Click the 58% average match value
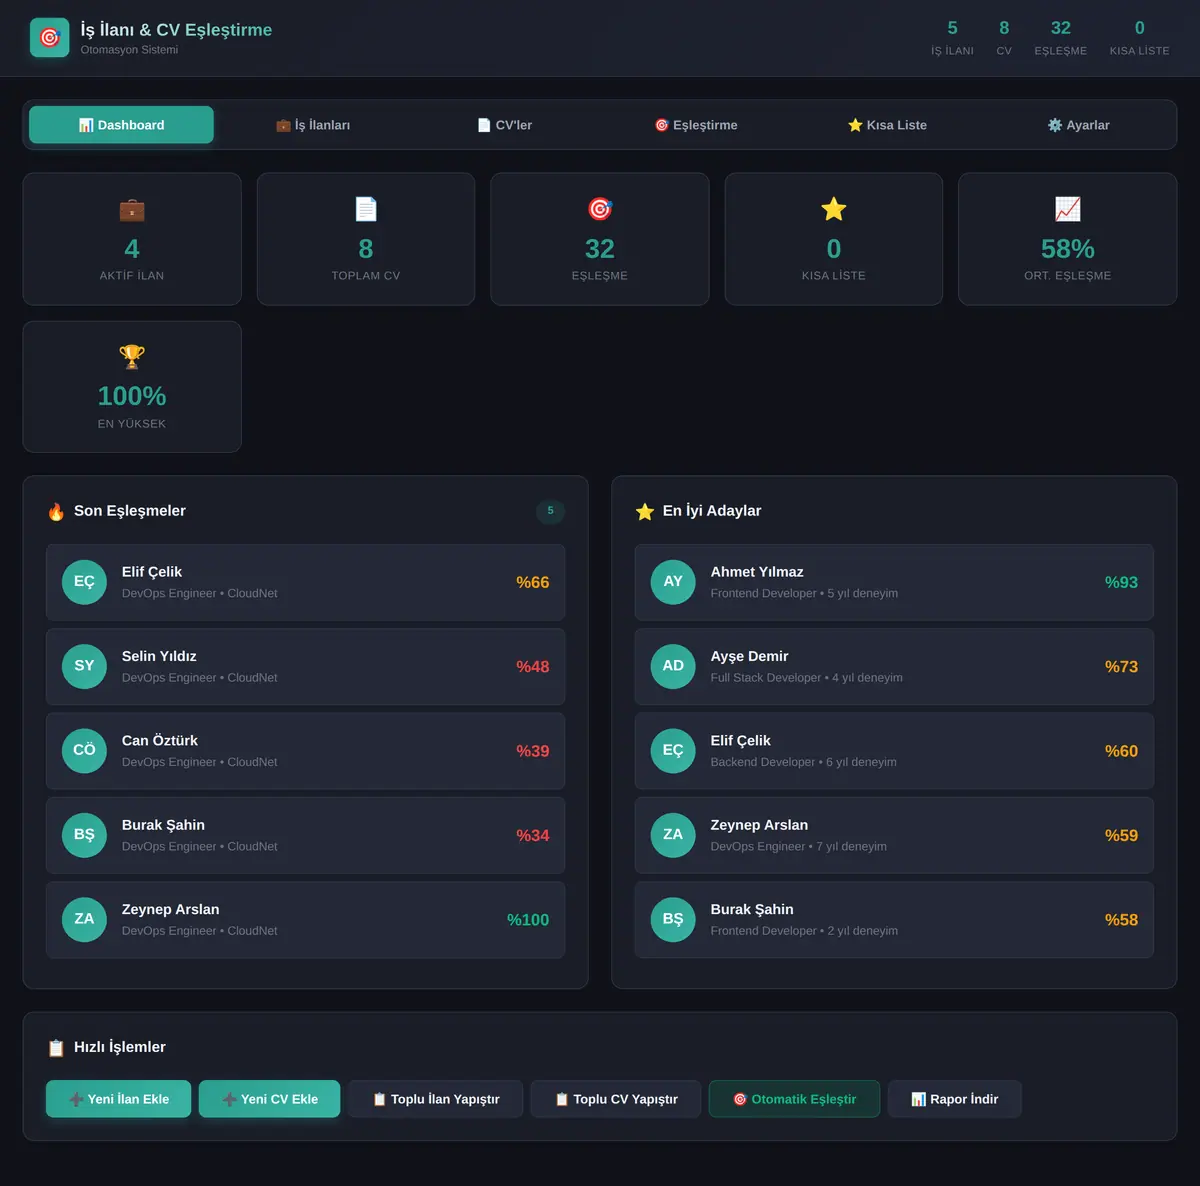 tap(1068, 249)
